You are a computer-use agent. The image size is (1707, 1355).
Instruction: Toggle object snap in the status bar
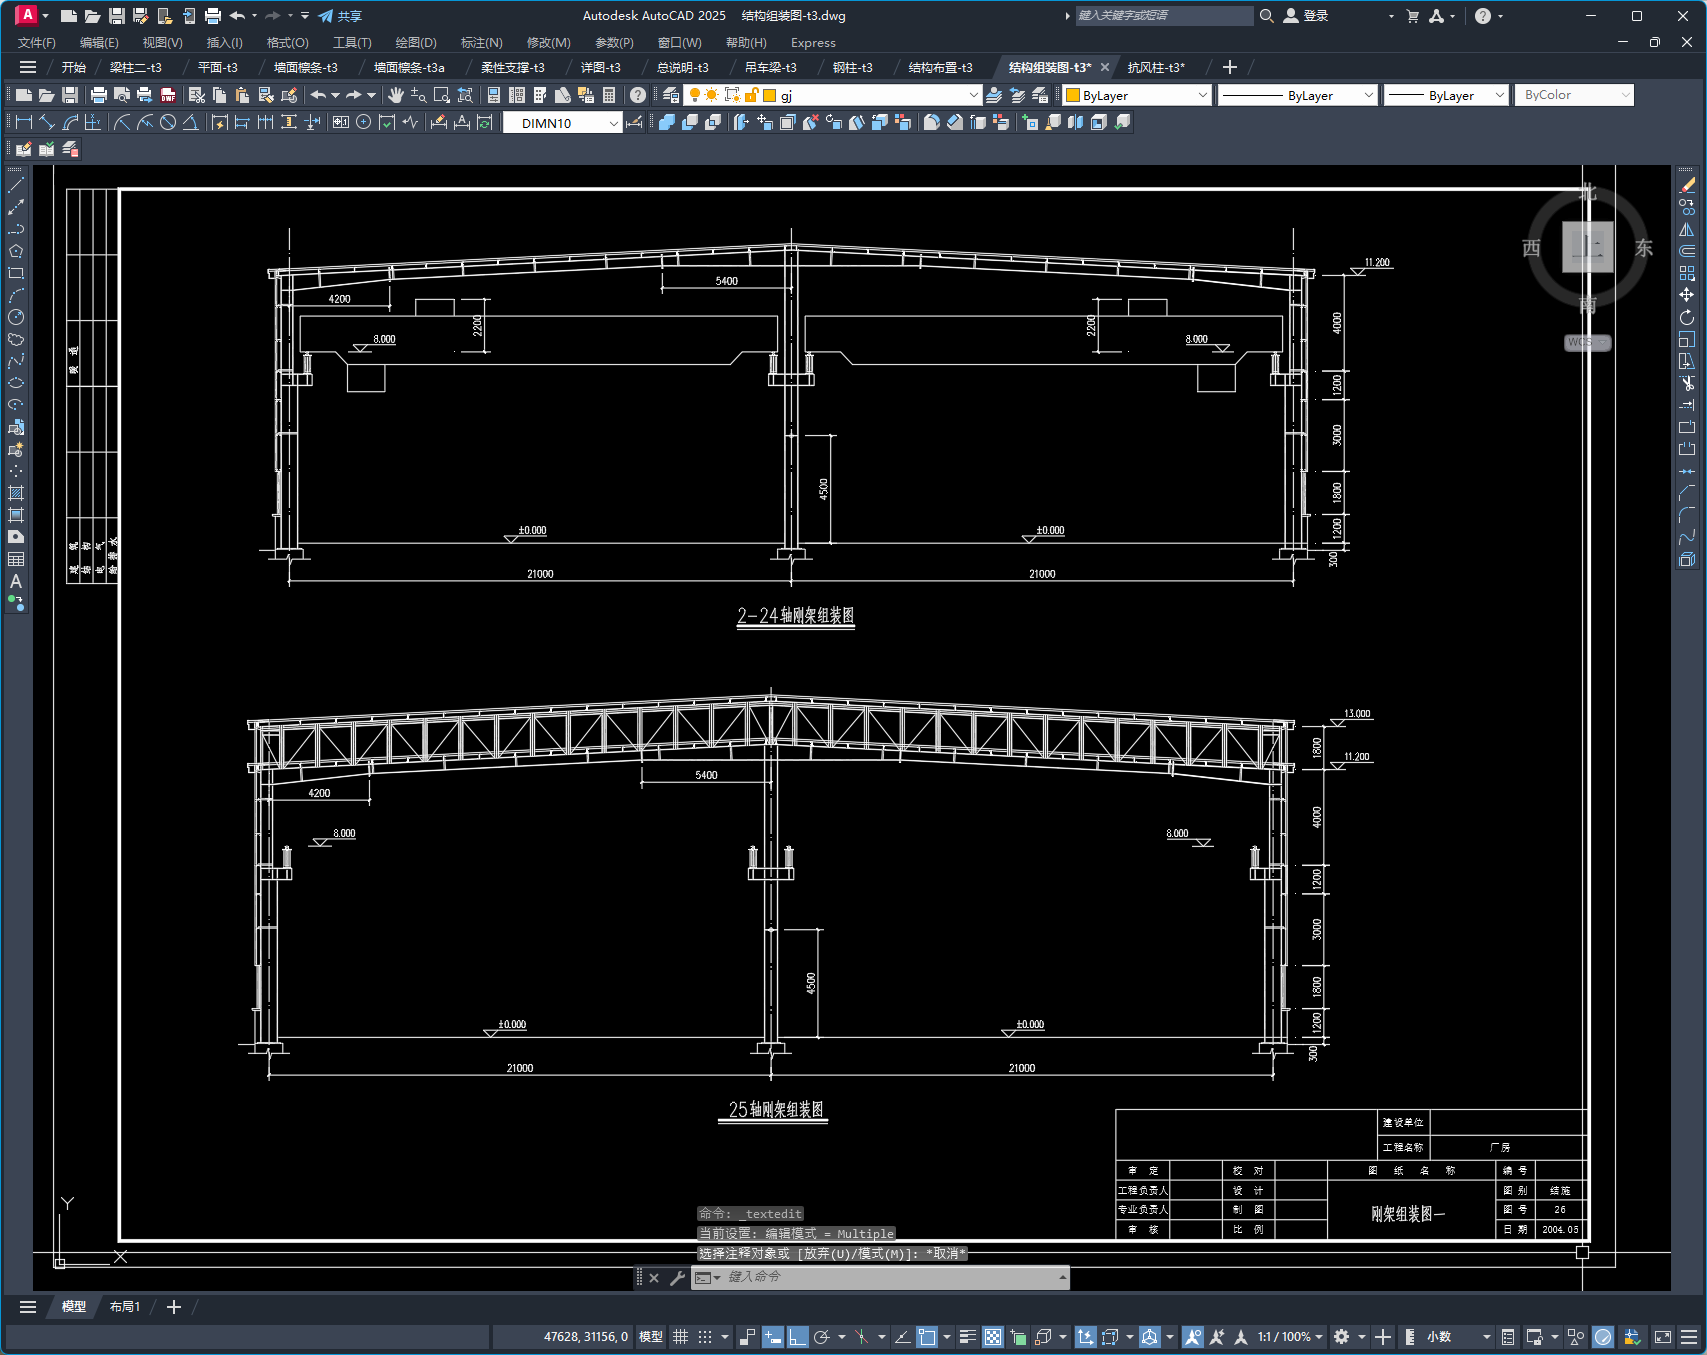coord(927,1337)
